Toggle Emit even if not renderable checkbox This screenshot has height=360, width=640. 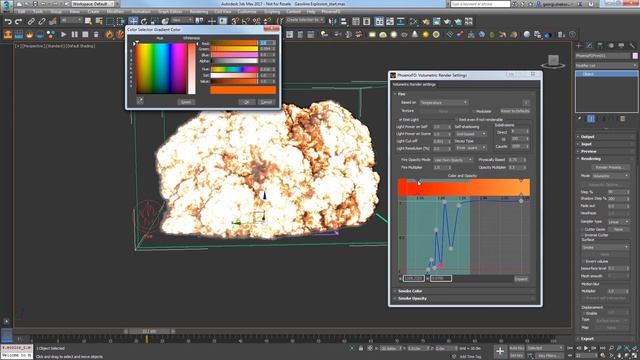pyautogui.click(x=457, y=120)
